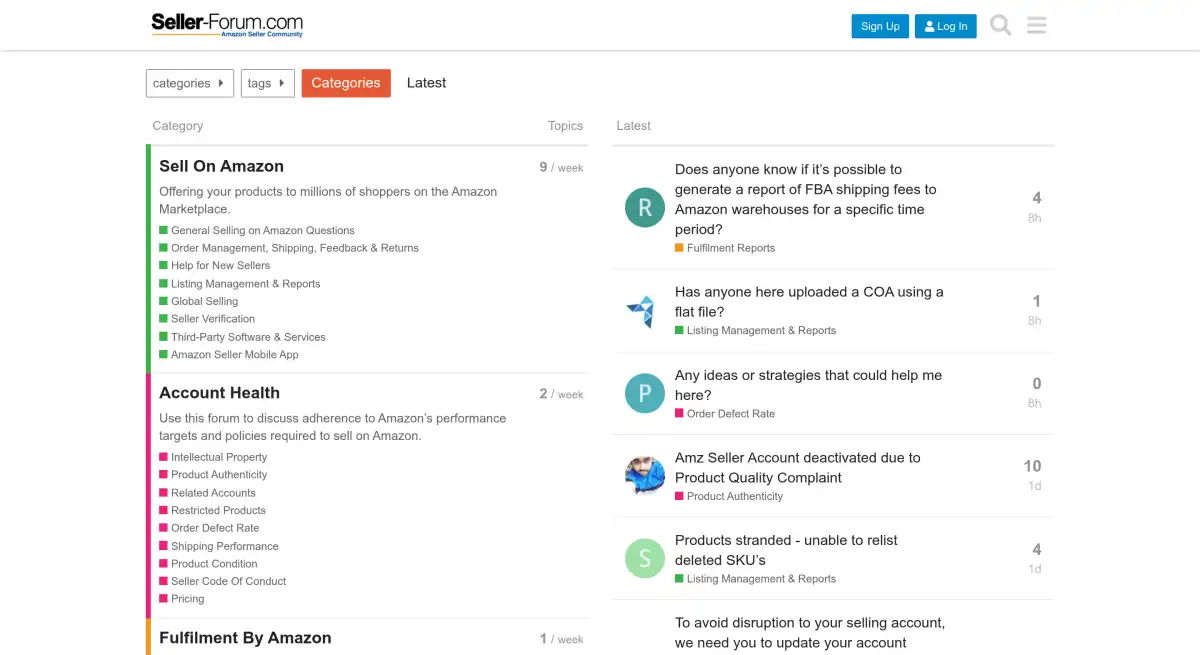Switch to the Latest tab

click(426, 83)
